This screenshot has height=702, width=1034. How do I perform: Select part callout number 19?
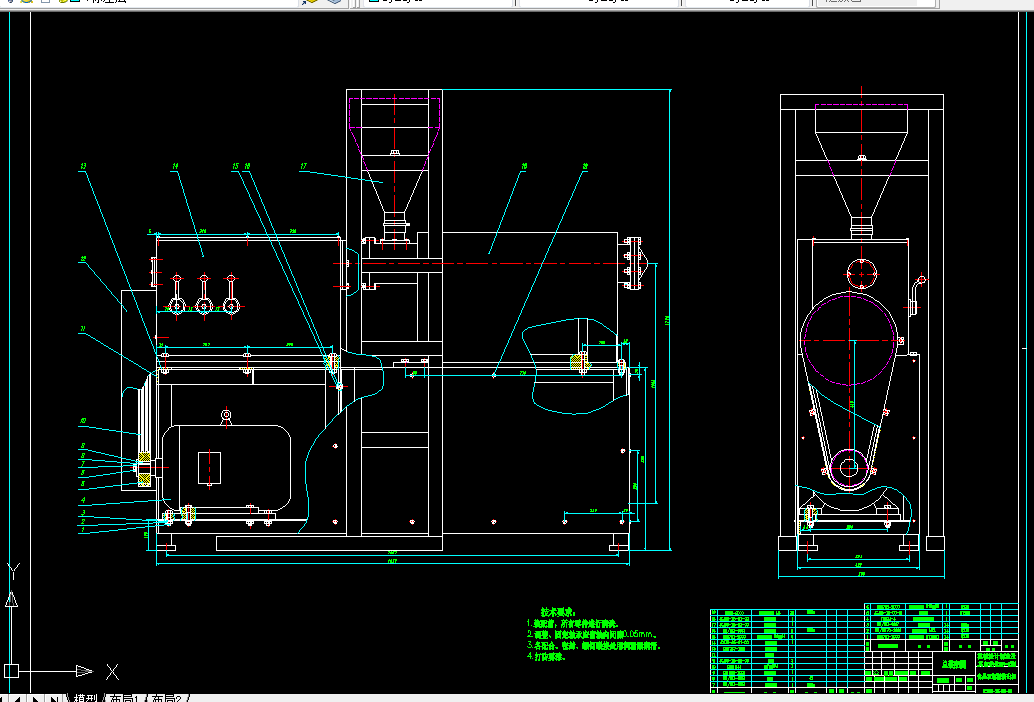click(585, 167)
